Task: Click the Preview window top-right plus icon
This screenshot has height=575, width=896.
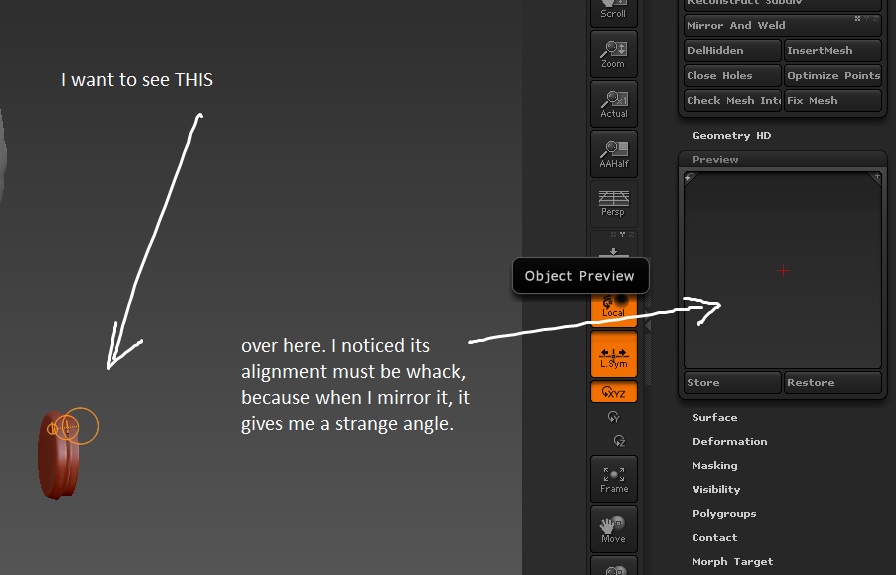Action: 877,177
